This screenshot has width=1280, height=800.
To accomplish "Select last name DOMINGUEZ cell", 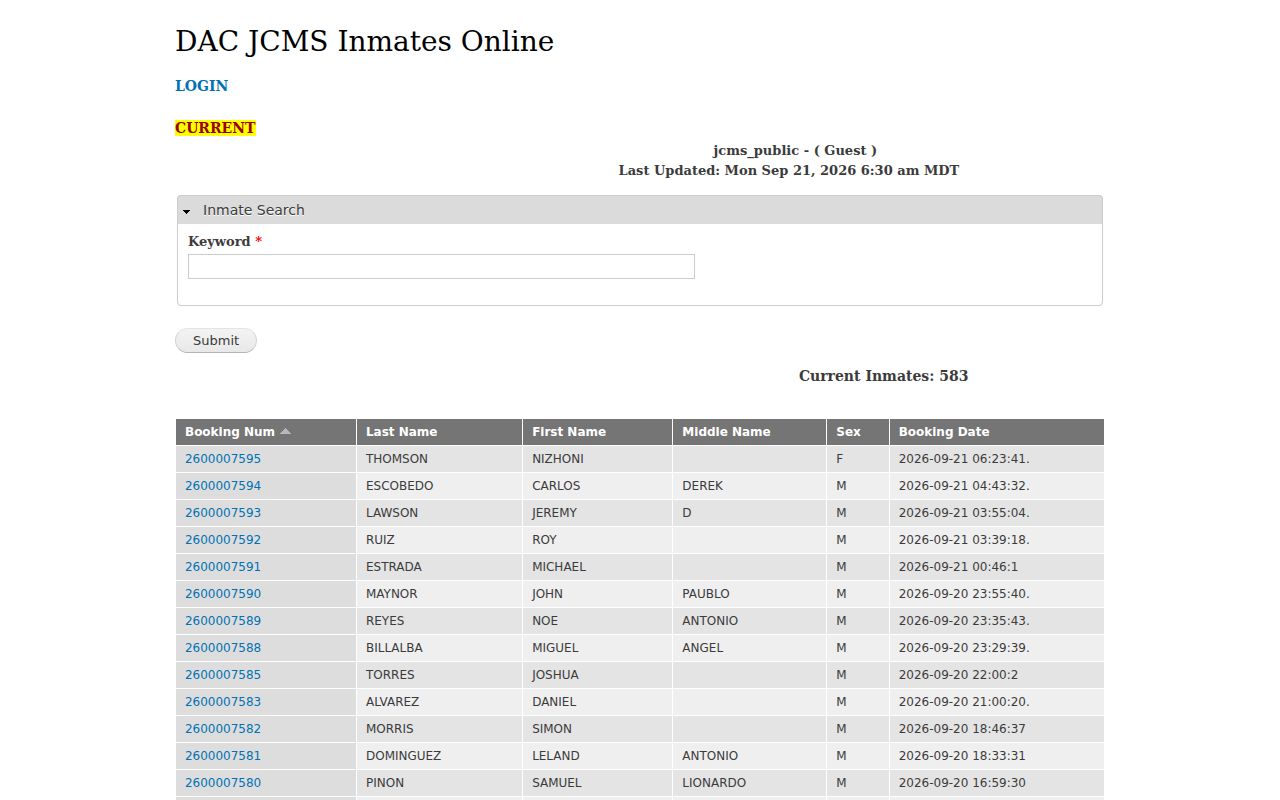I will (439, 756).
